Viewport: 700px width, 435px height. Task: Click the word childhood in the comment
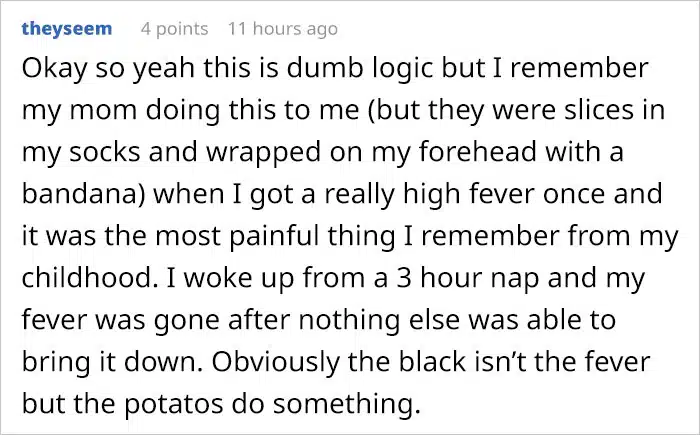[87, 278]
